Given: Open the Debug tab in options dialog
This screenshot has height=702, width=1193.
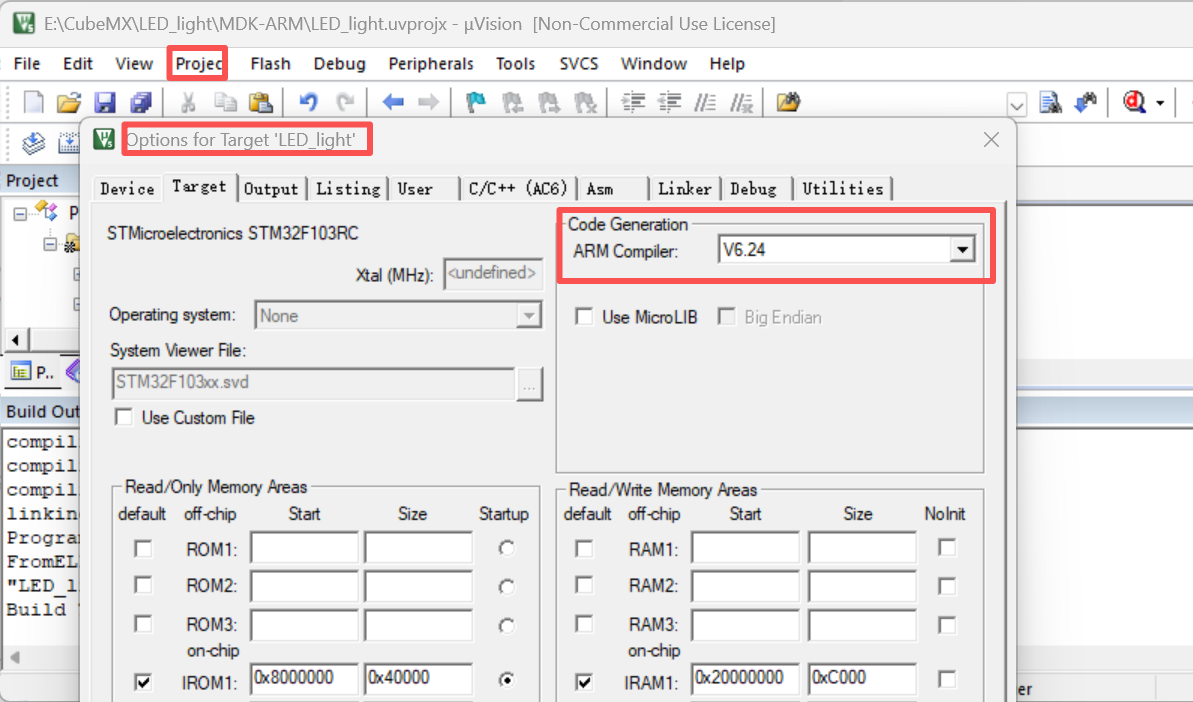Looking at the screenshot, I should click(754, 189).
